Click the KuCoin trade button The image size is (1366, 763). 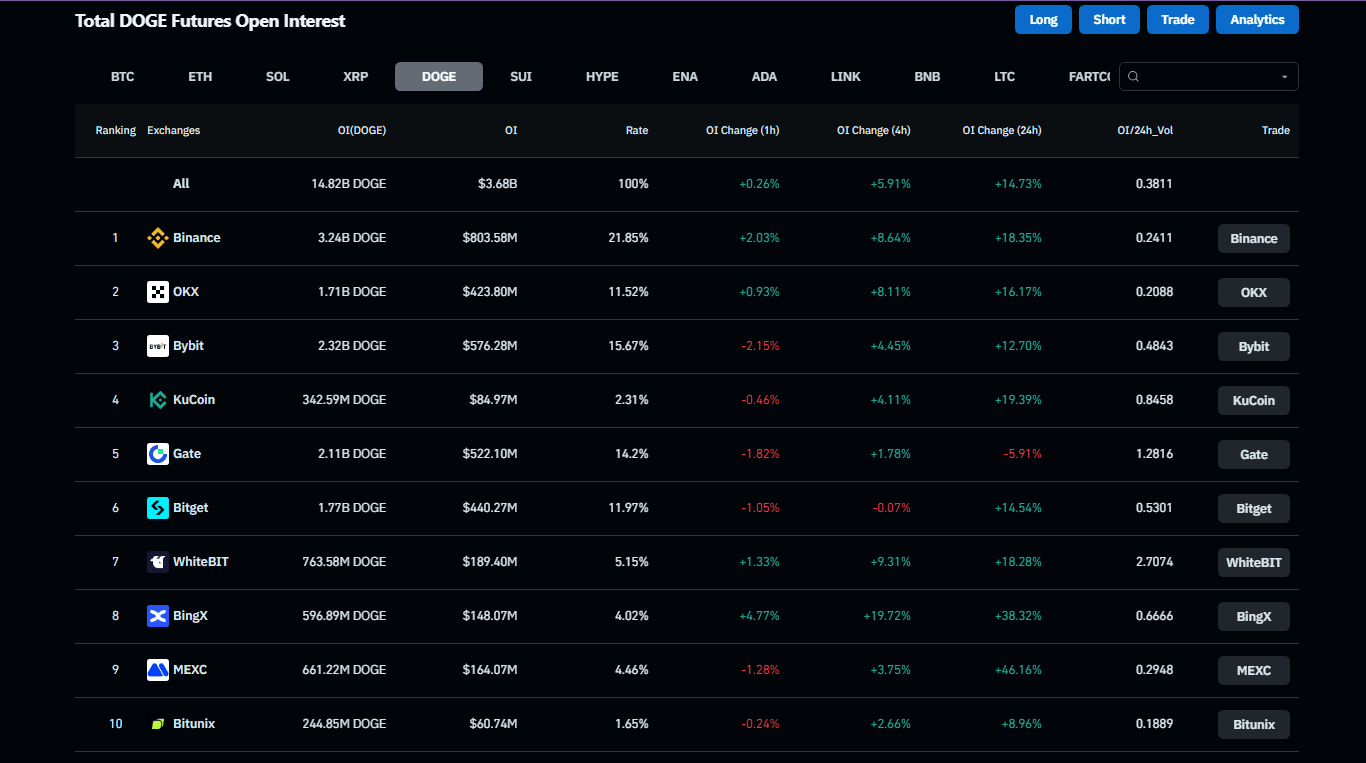[1254, 400]
